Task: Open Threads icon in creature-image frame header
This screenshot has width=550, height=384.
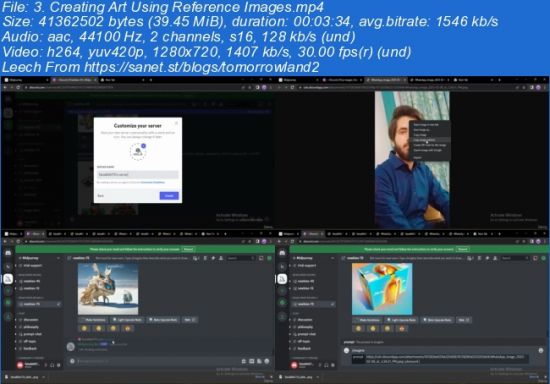Action: [x=196, y=258]
